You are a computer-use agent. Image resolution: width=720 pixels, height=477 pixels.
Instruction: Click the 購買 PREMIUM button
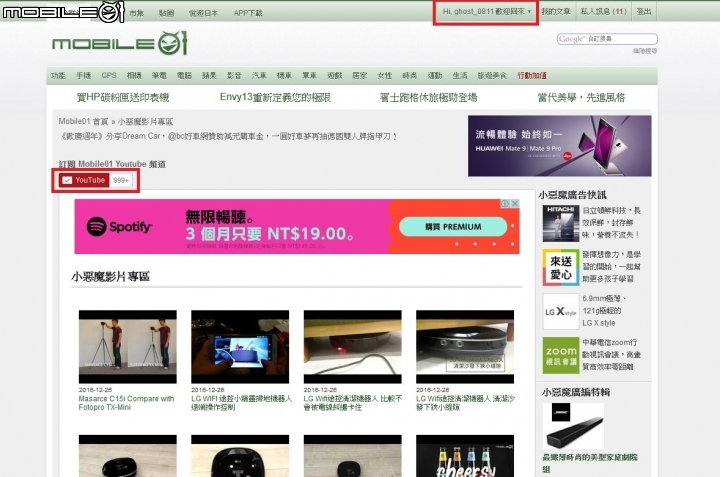coord(453,227)
